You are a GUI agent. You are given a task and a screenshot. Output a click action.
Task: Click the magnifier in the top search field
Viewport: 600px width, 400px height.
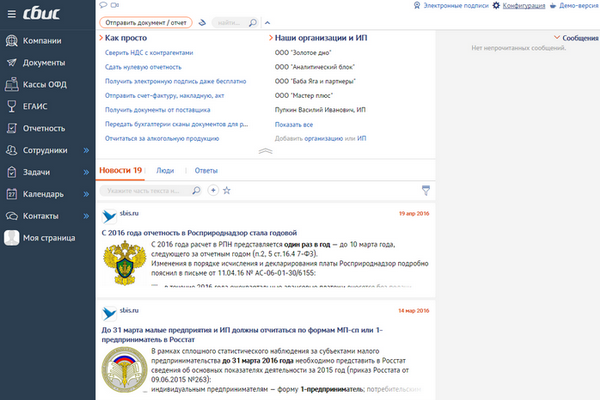coord(253,23)
